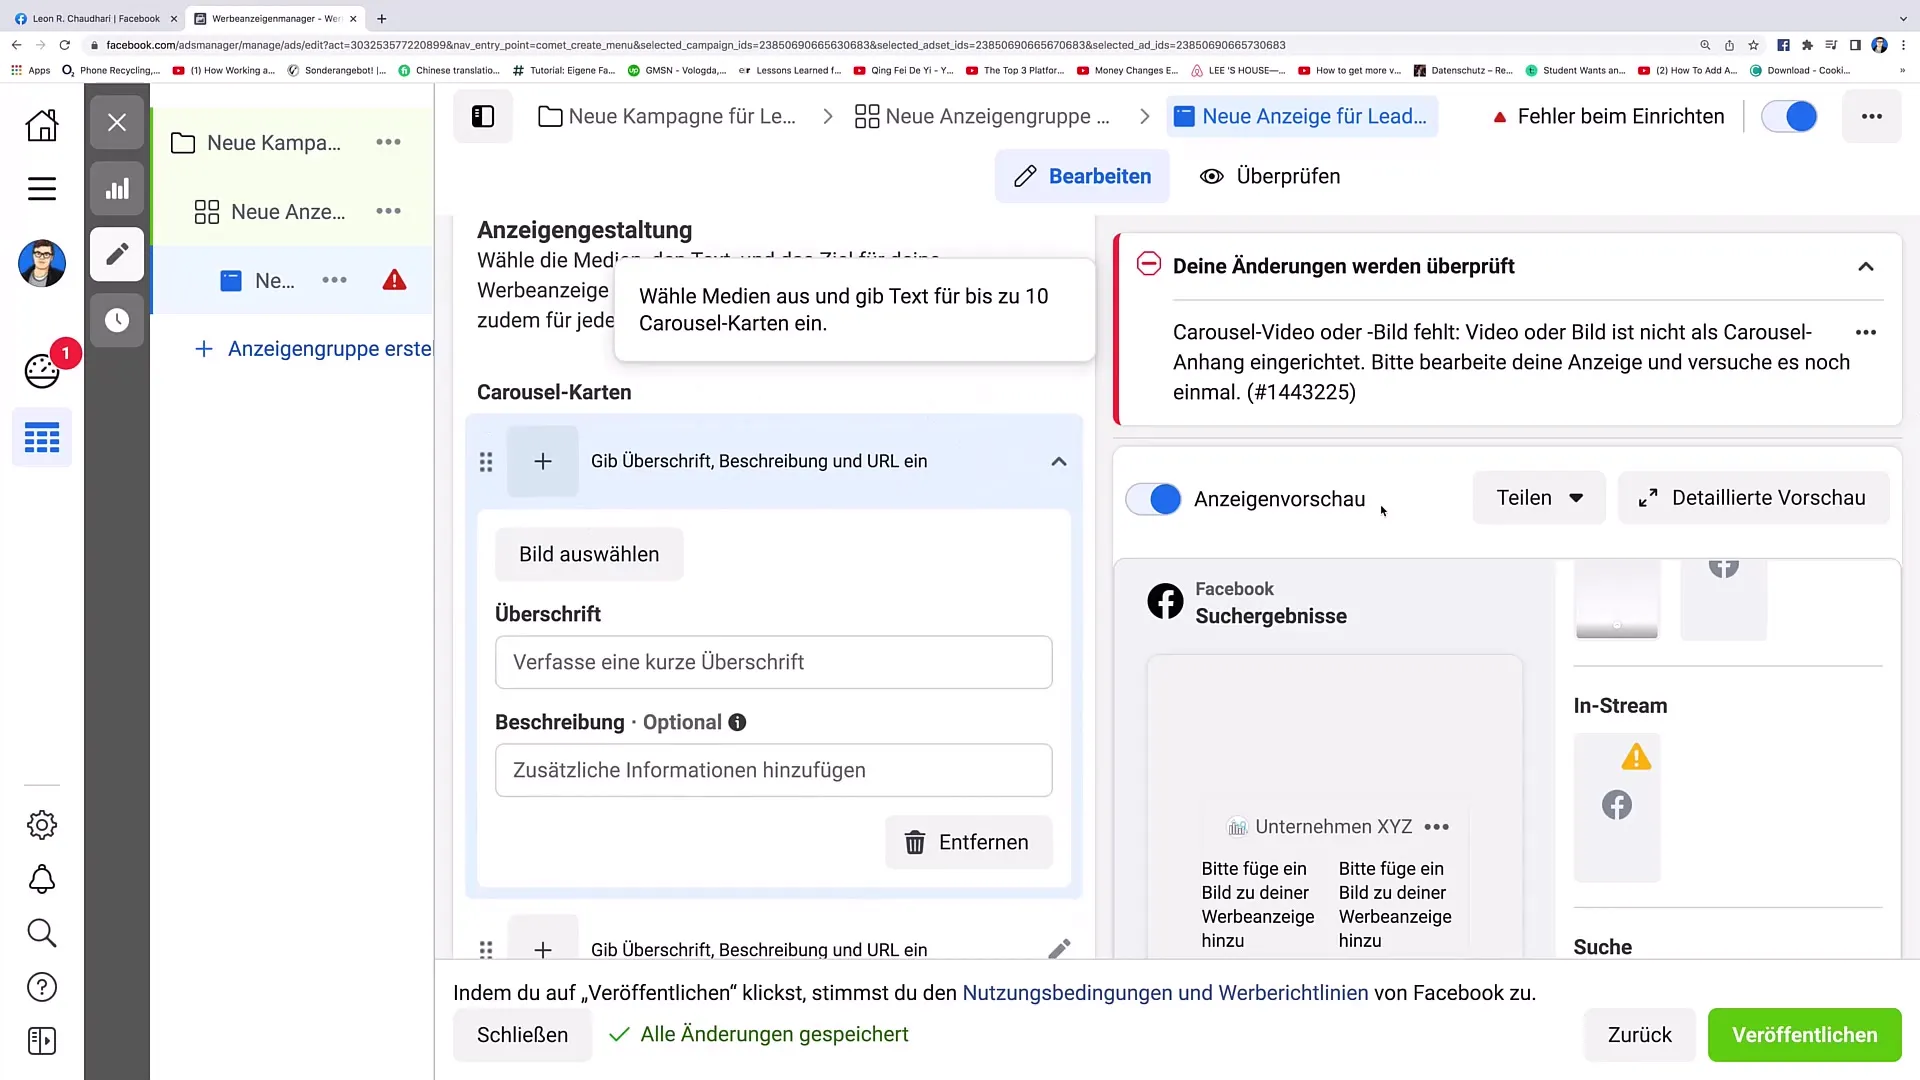Toggle sidebar panel icon at bottom left
Viewport: 1920px width, 1080px height.
click(x=42, y=1041)
